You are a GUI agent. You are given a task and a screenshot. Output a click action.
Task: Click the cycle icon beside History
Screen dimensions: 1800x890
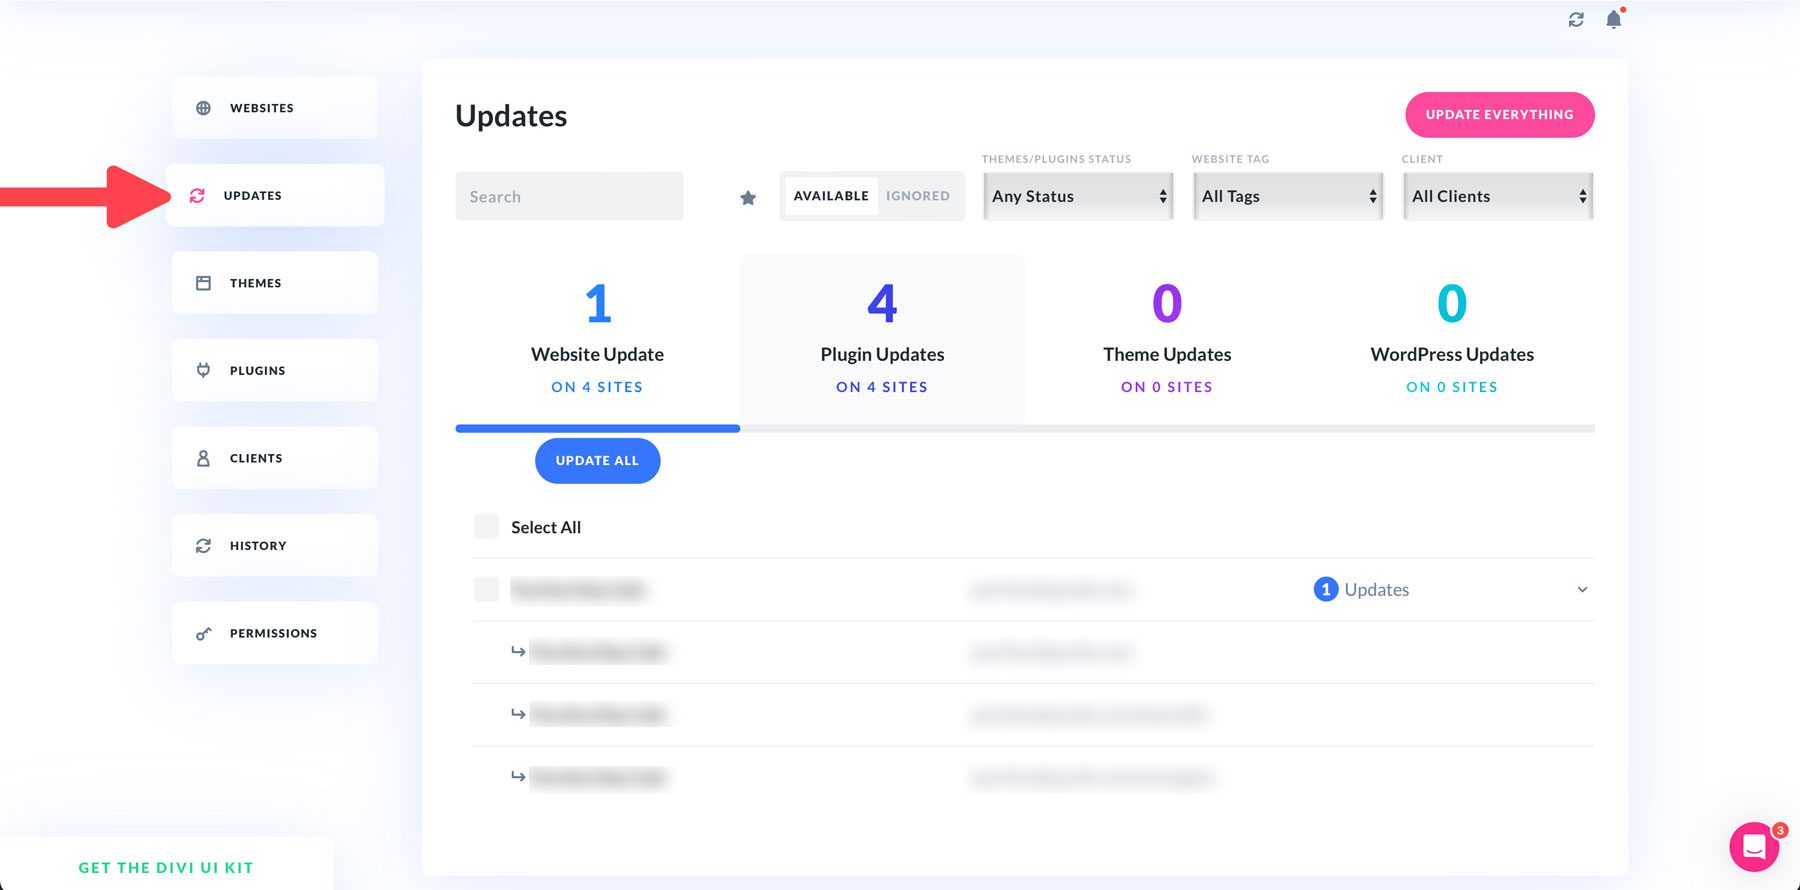(203, 546)
